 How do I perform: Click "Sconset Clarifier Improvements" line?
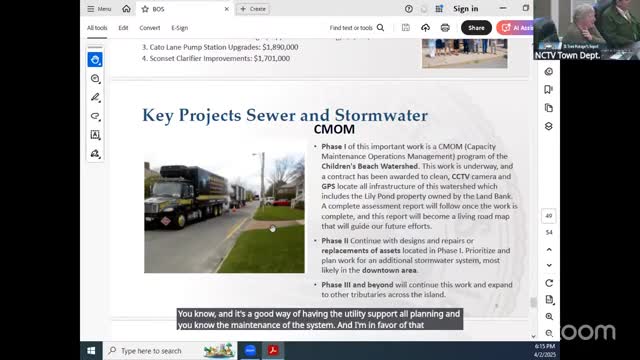pos(216,58)
